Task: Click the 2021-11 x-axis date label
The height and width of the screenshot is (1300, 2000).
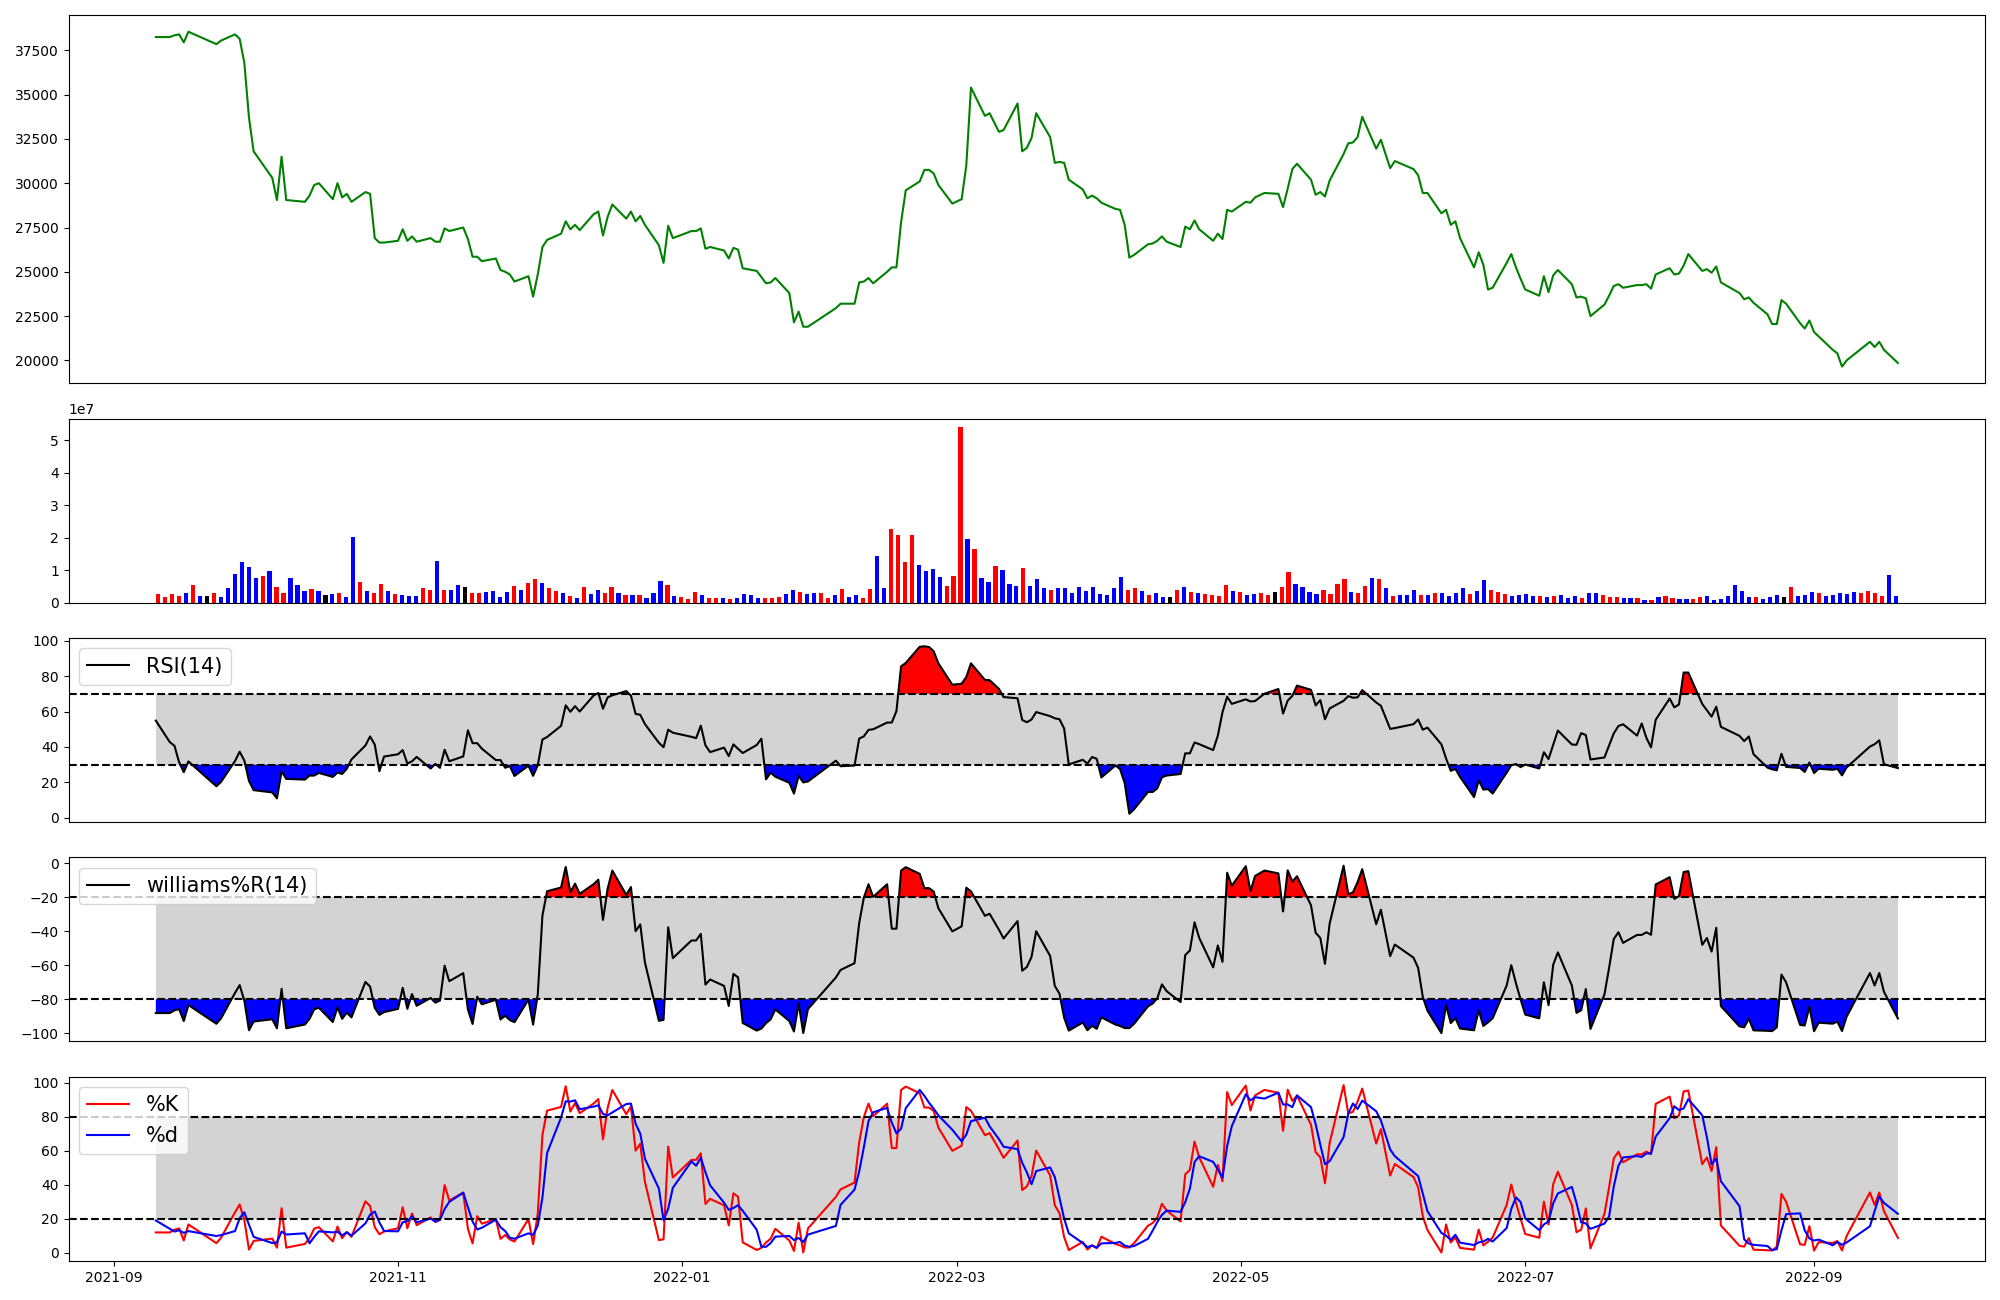Action: 399,1277
